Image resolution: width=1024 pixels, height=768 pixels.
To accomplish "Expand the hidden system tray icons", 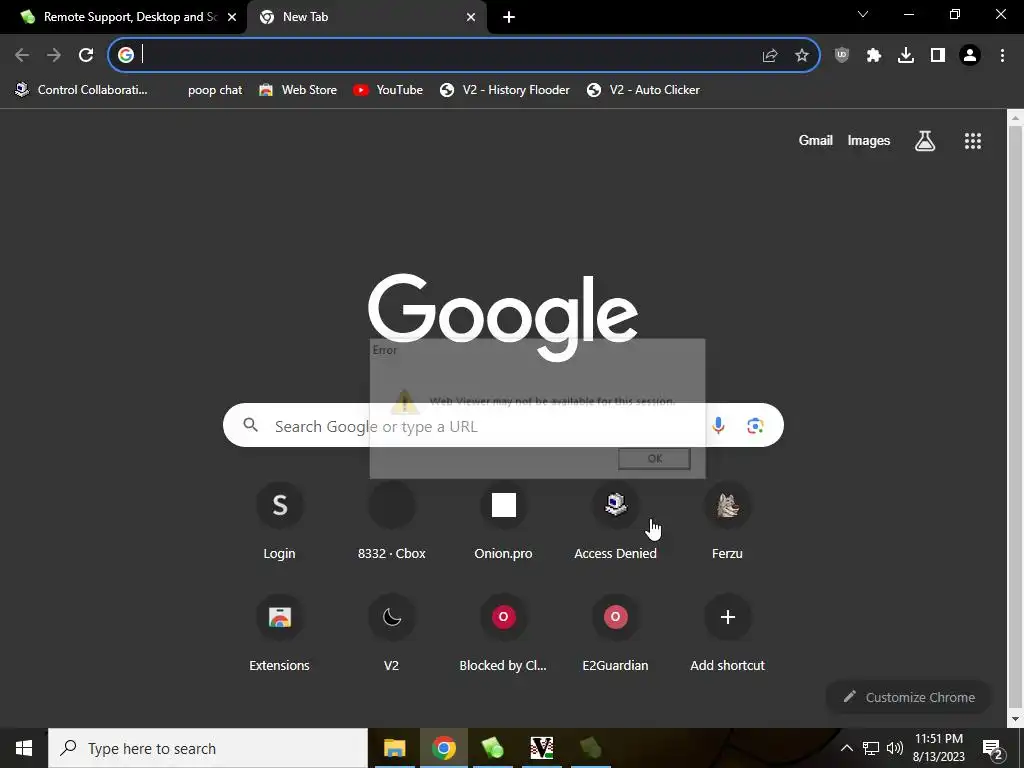I will point(846,748).
